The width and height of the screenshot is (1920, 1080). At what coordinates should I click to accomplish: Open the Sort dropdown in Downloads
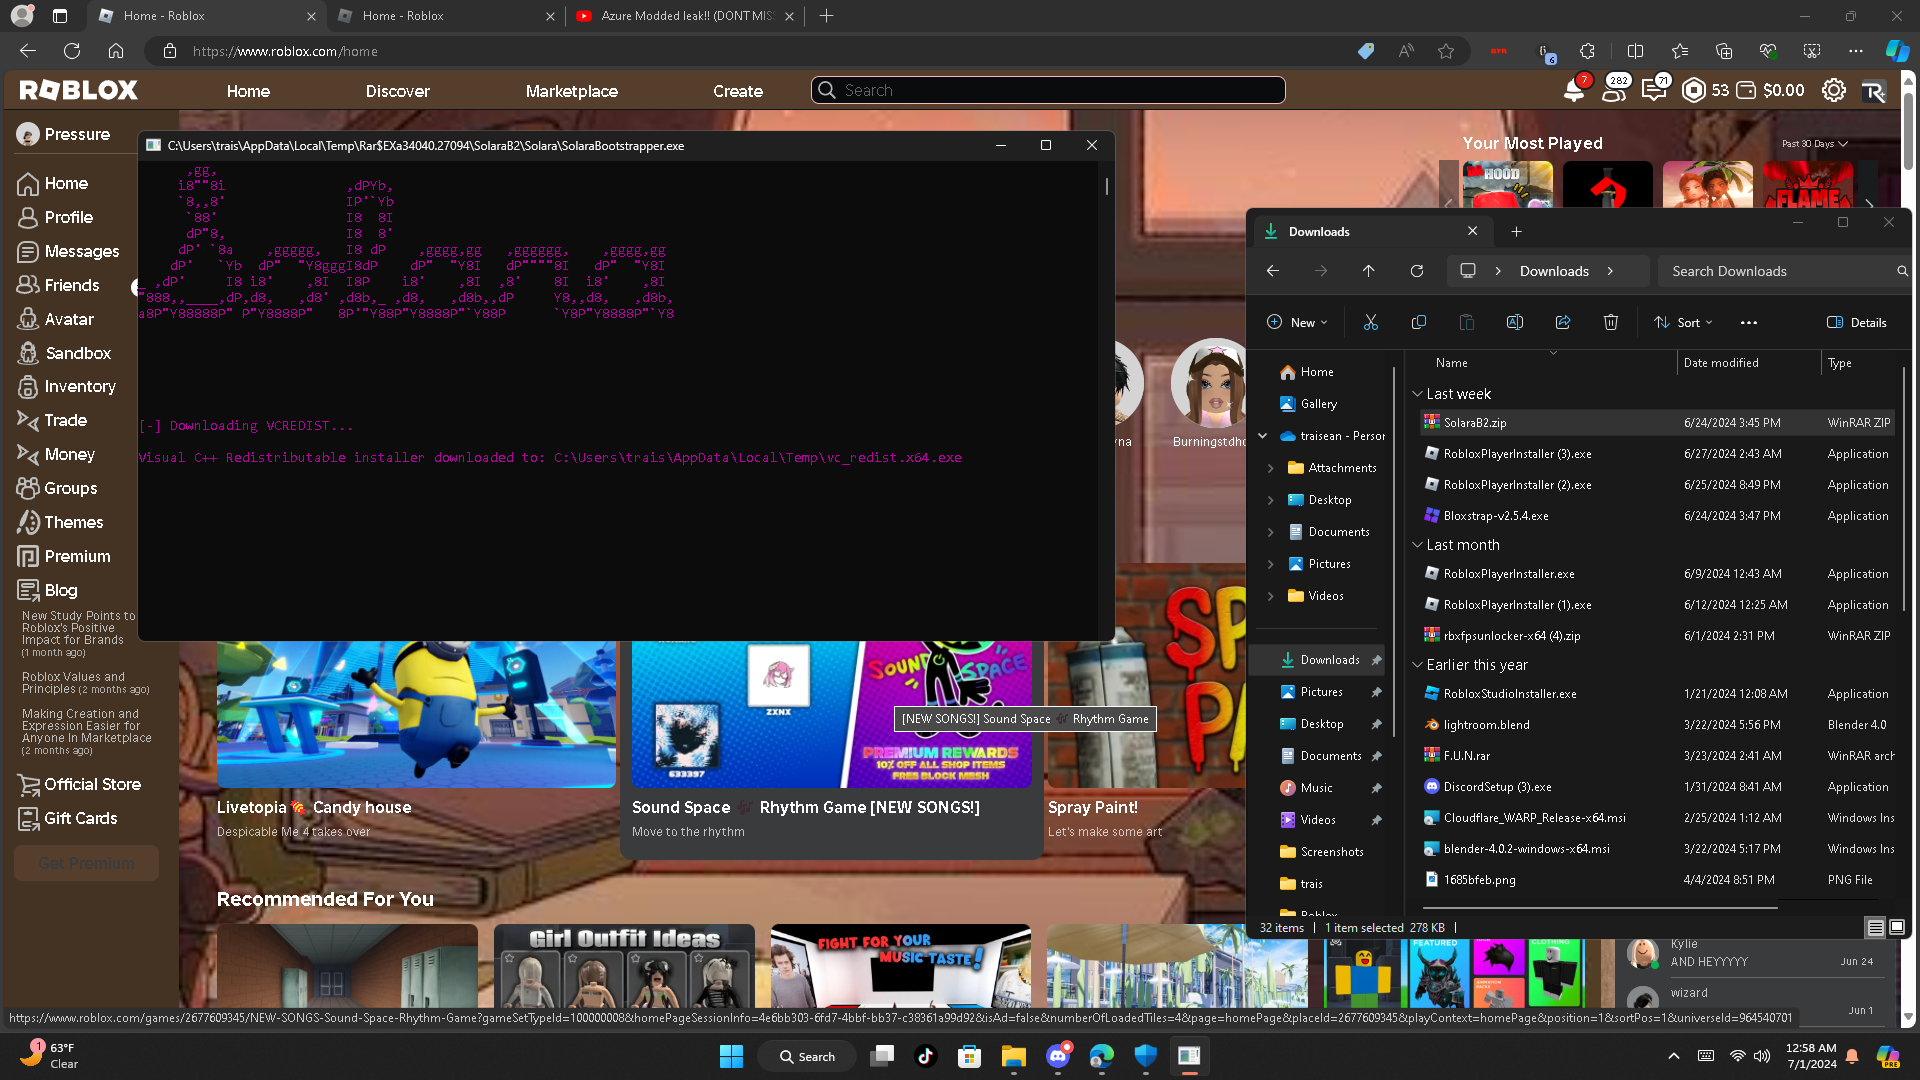point(1683,322)
